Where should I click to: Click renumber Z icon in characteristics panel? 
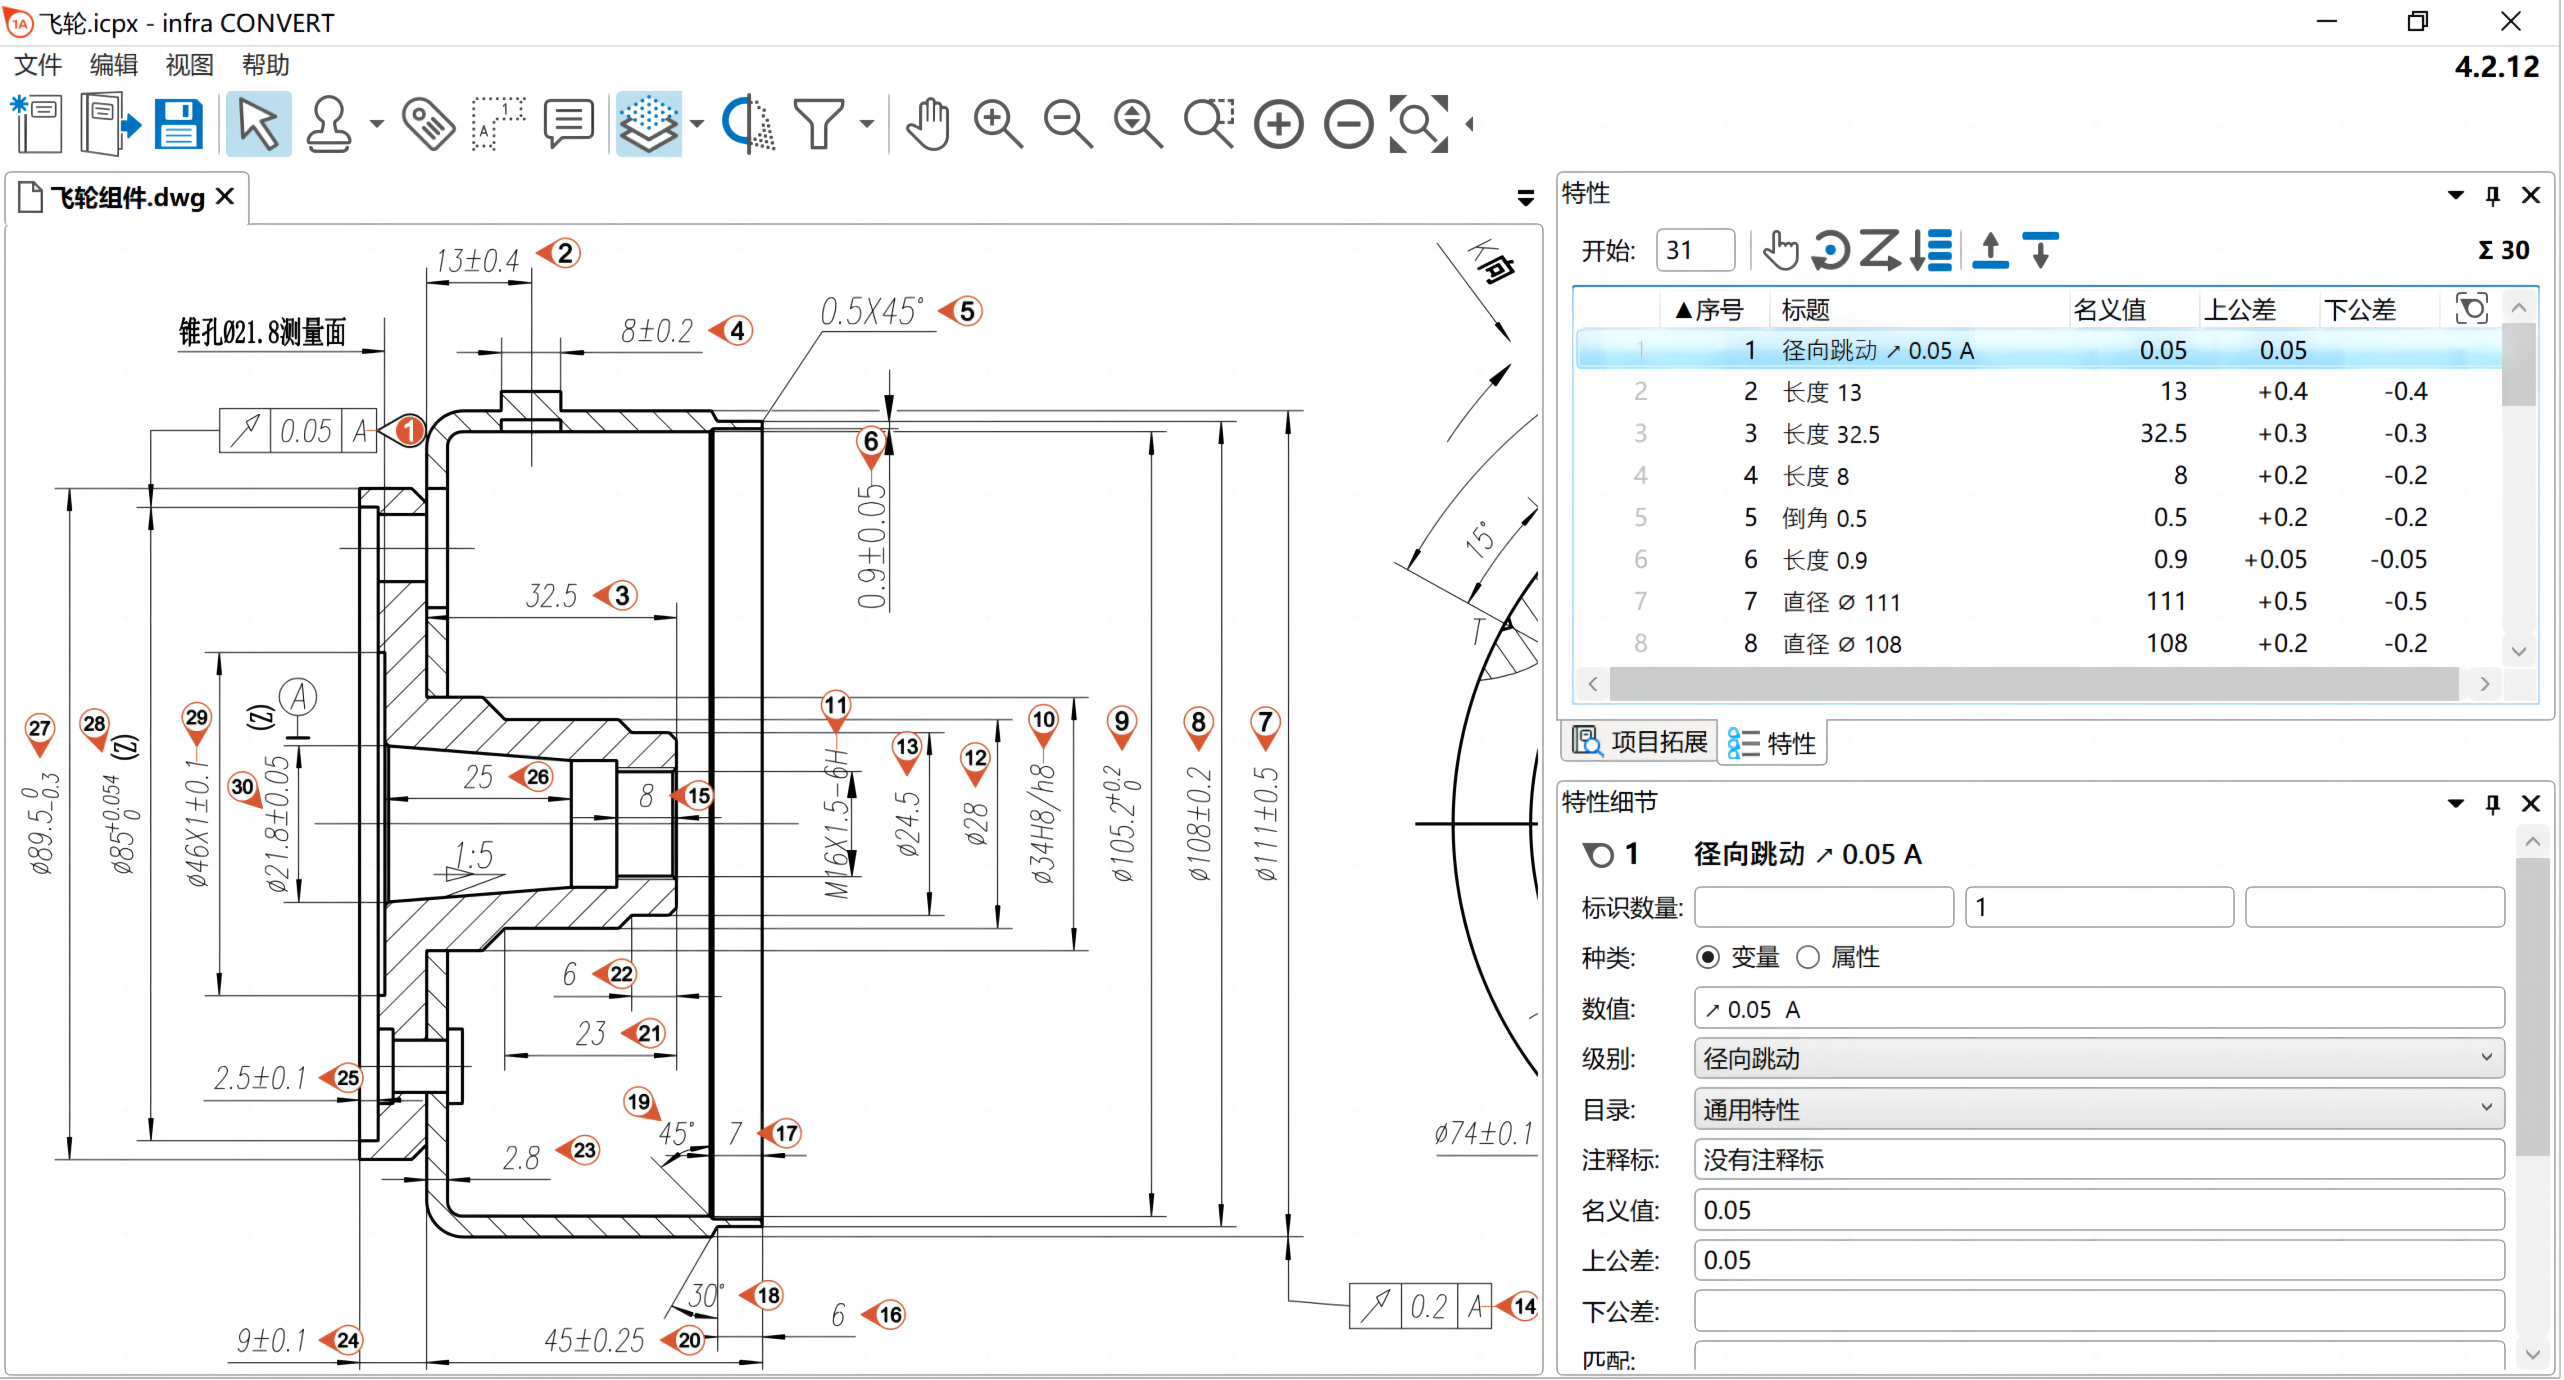pyautogui.click(x=1880, y=250)
